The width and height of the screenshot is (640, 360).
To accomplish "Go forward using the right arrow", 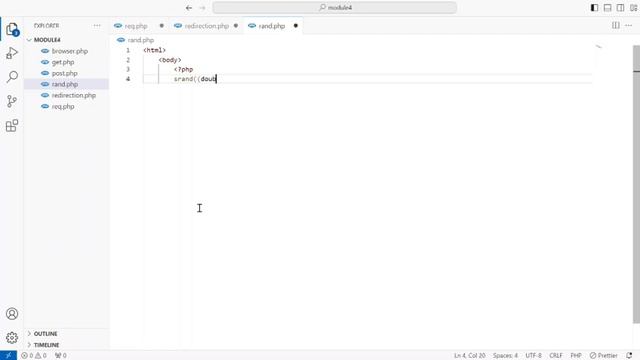I will click(202, 8).
